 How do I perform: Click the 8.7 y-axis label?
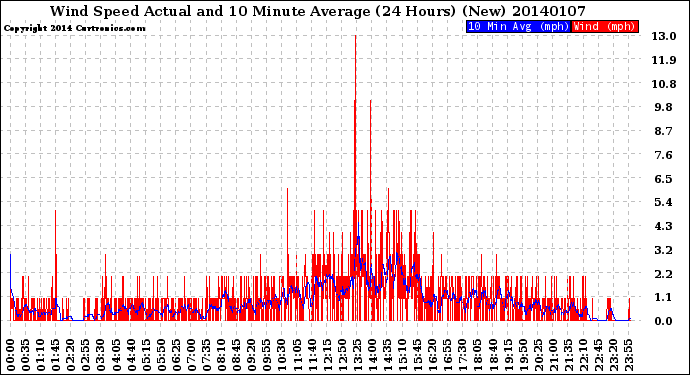(664, 131)
